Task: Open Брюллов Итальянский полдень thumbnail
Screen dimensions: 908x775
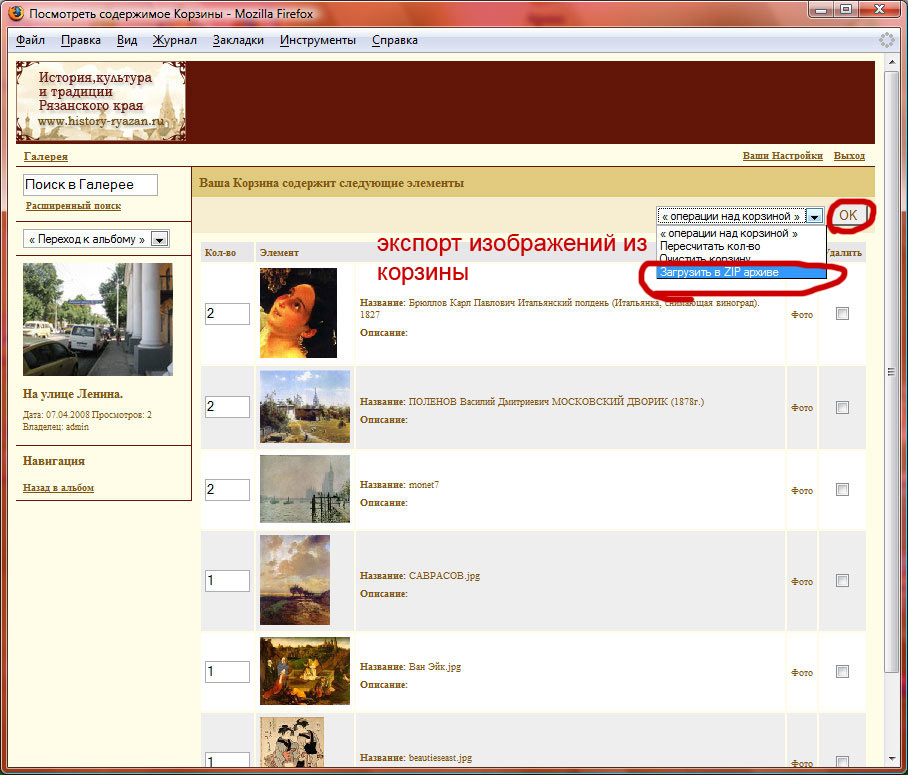Action: click(298, 313)
